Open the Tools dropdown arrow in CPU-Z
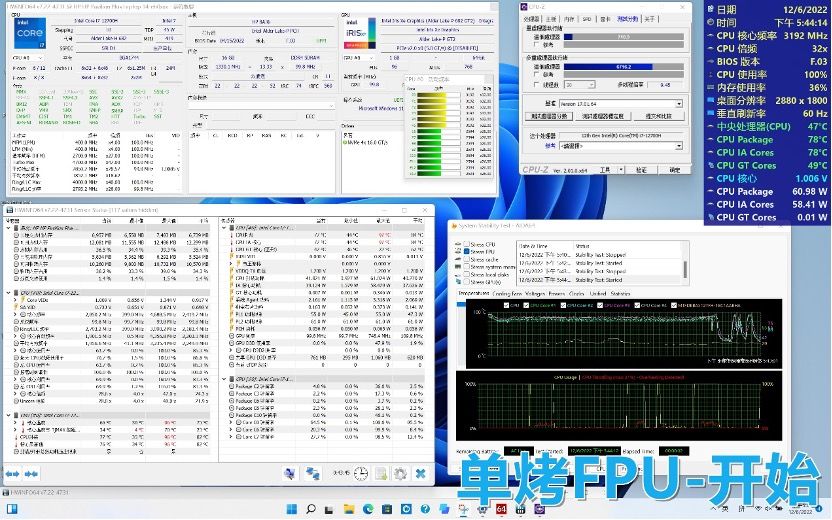This screenshot has height=520, width=832. click(x=621, y=170)
